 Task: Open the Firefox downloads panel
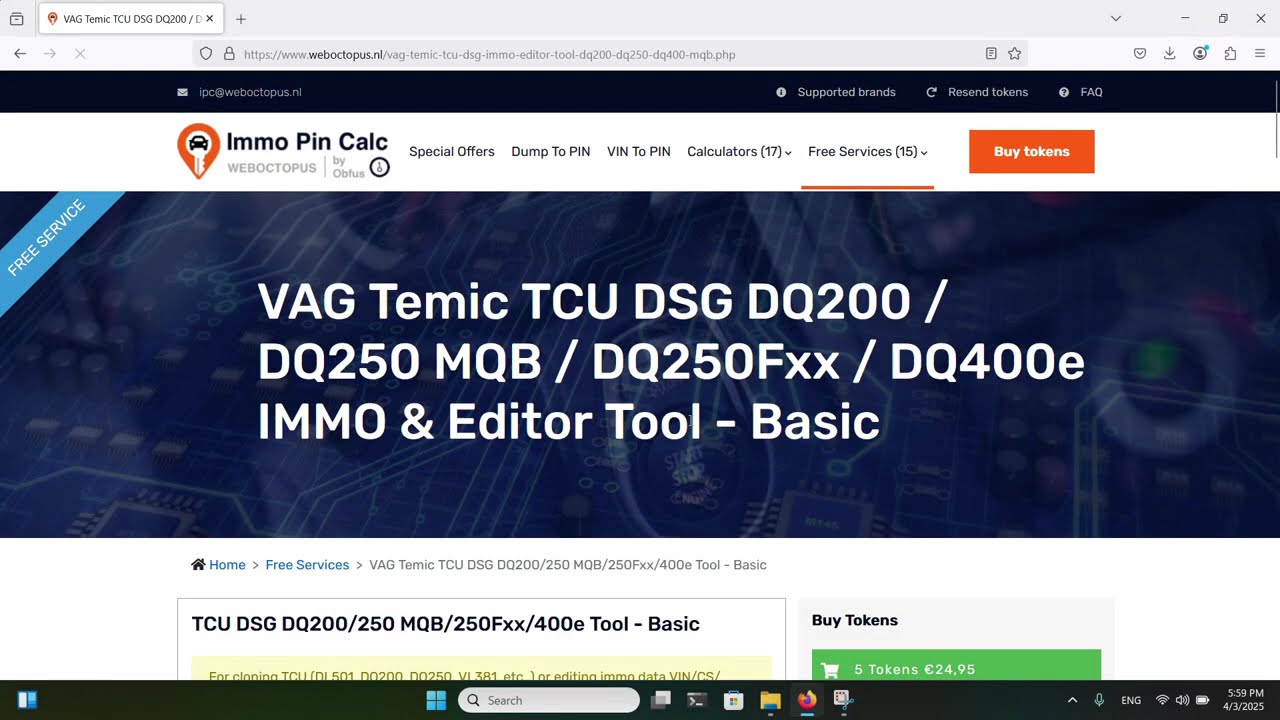(x=1169, y=54)
